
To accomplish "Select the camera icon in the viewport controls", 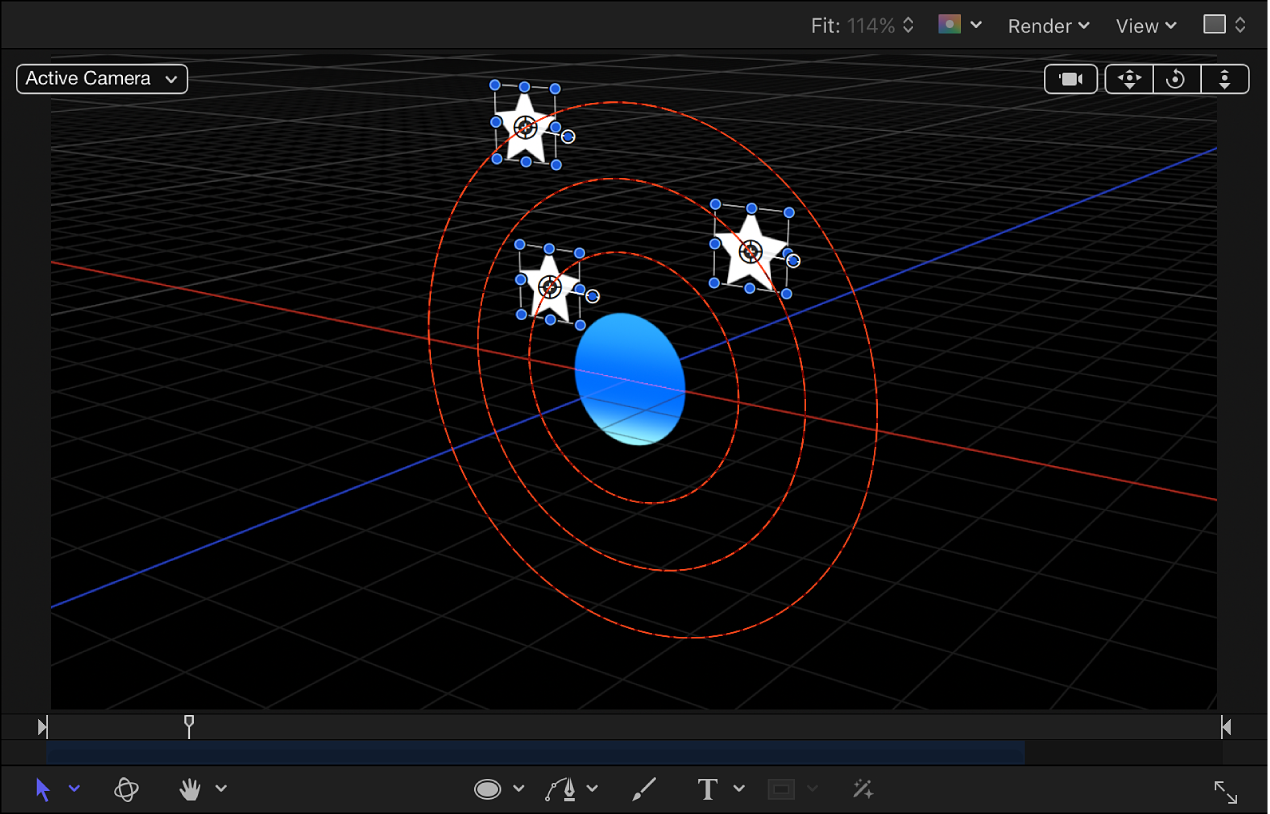I will click(x=1070, y=78).
